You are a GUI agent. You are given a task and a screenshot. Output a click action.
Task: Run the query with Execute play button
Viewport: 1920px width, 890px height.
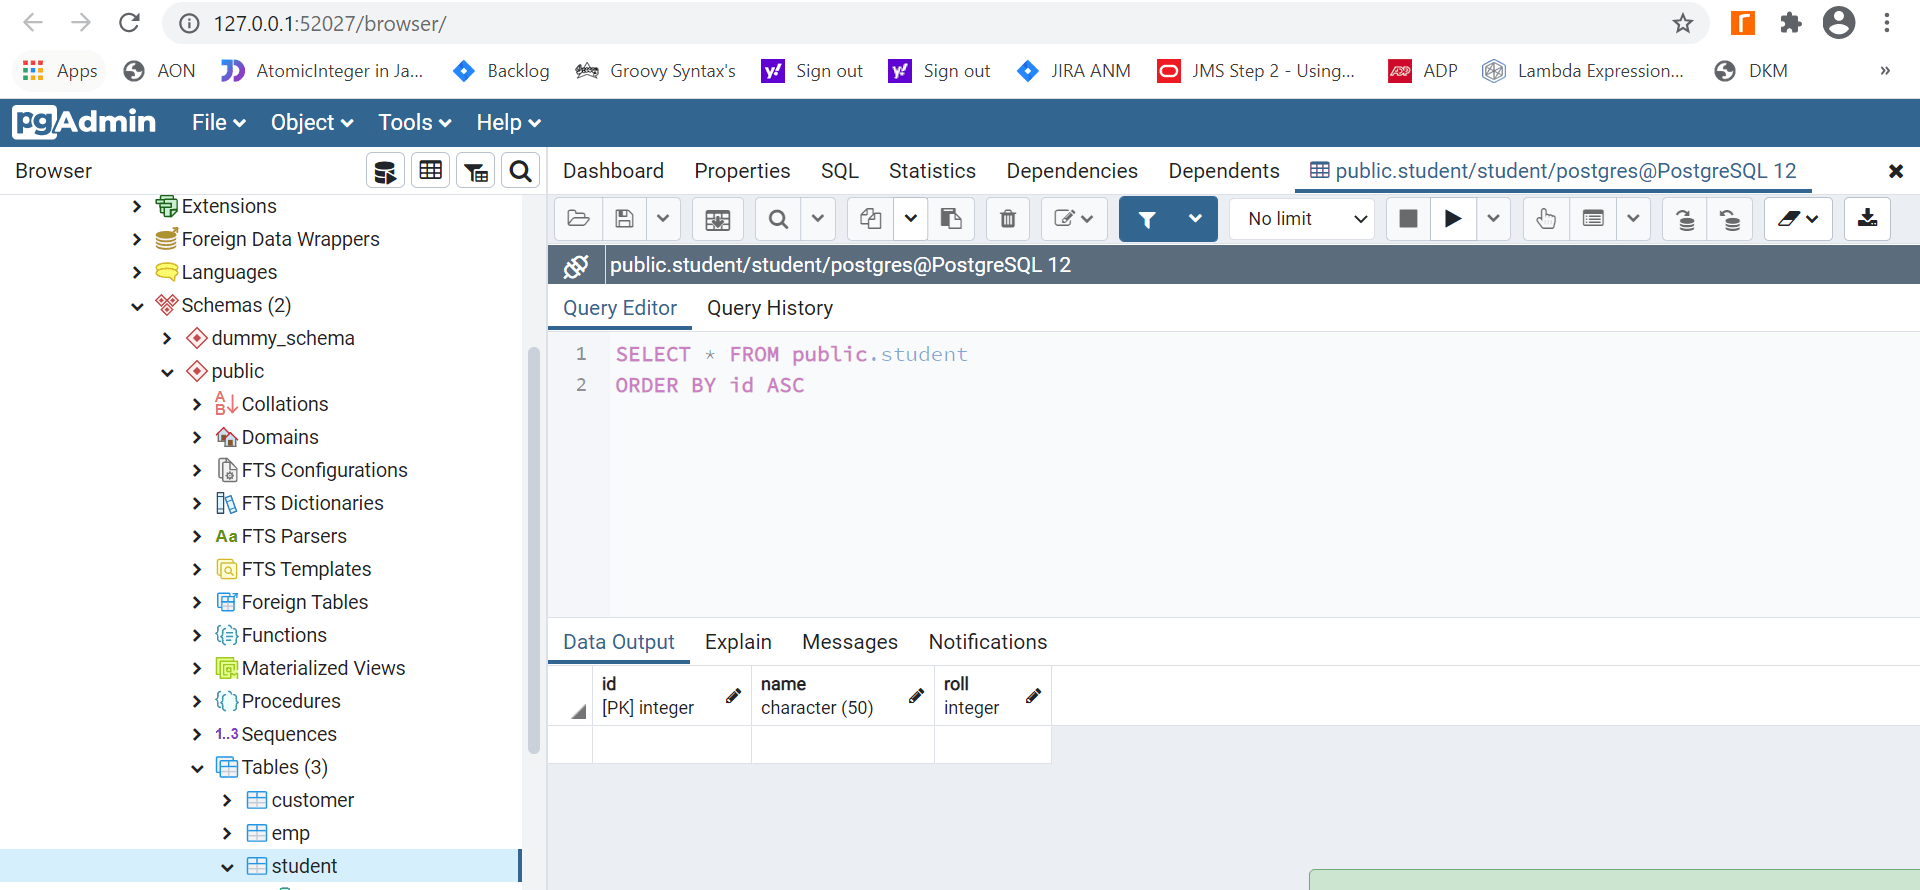coord(1453,219)
